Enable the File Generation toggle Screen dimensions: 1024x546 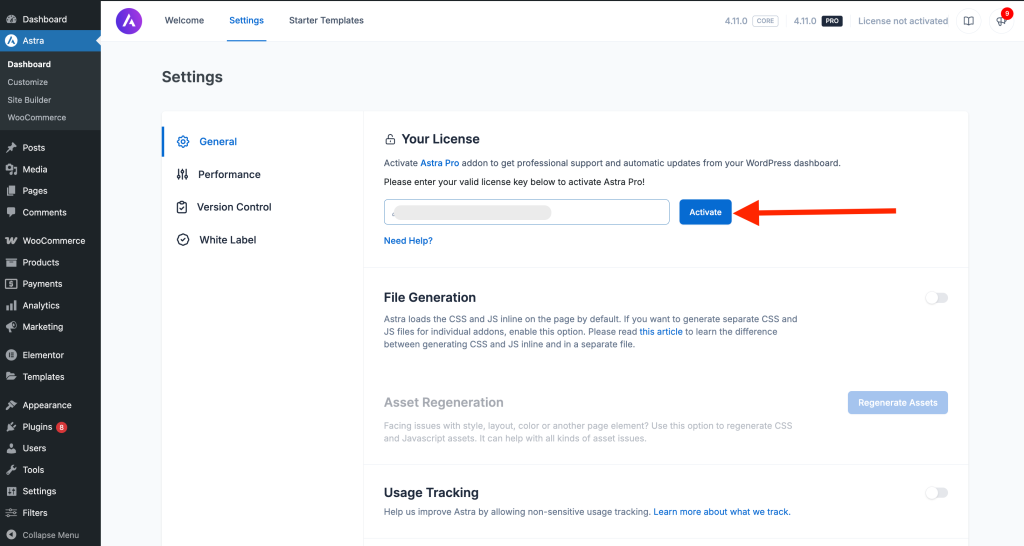point(936,298)
